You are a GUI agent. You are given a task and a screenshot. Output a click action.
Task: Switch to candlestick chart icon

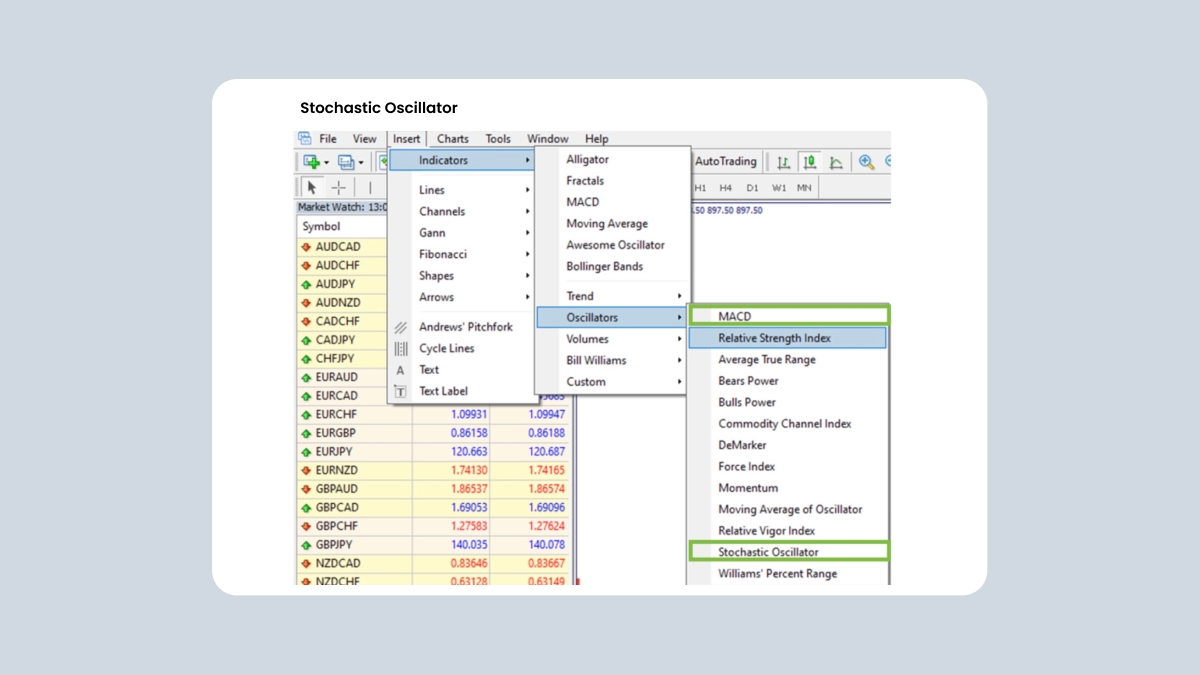click(810, 162)
